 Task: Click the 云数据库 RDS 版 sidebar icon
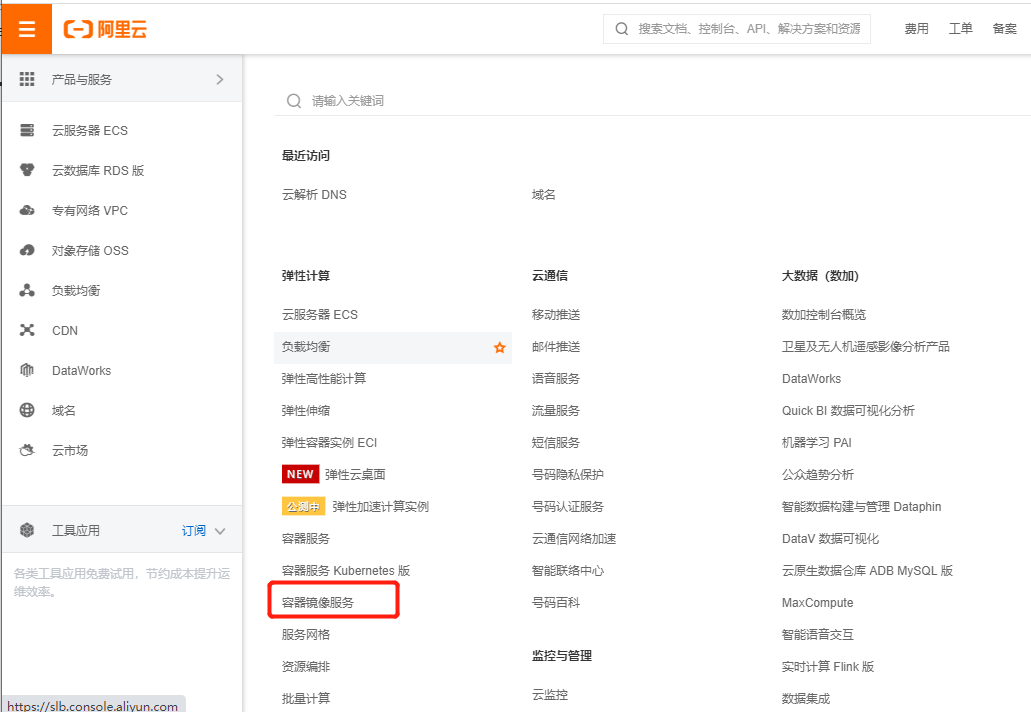tap(27, 170)
